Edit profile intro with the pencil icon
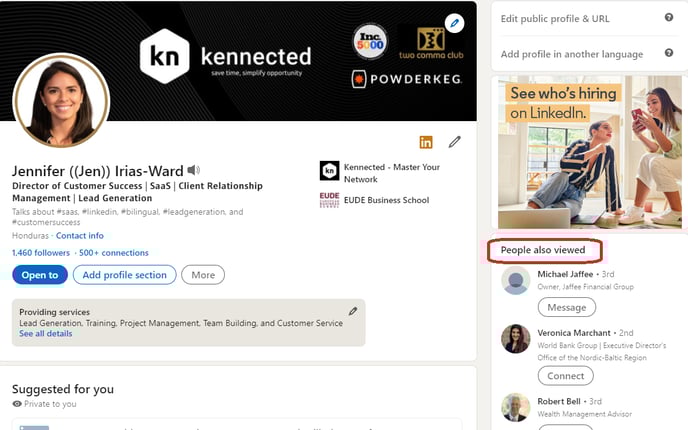 [x=455, y=142]
